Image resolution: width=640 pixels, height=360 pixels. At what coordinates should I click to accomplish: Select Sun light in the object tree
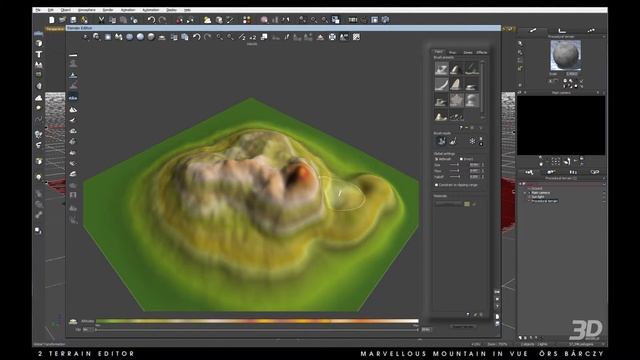click(538, 197)
